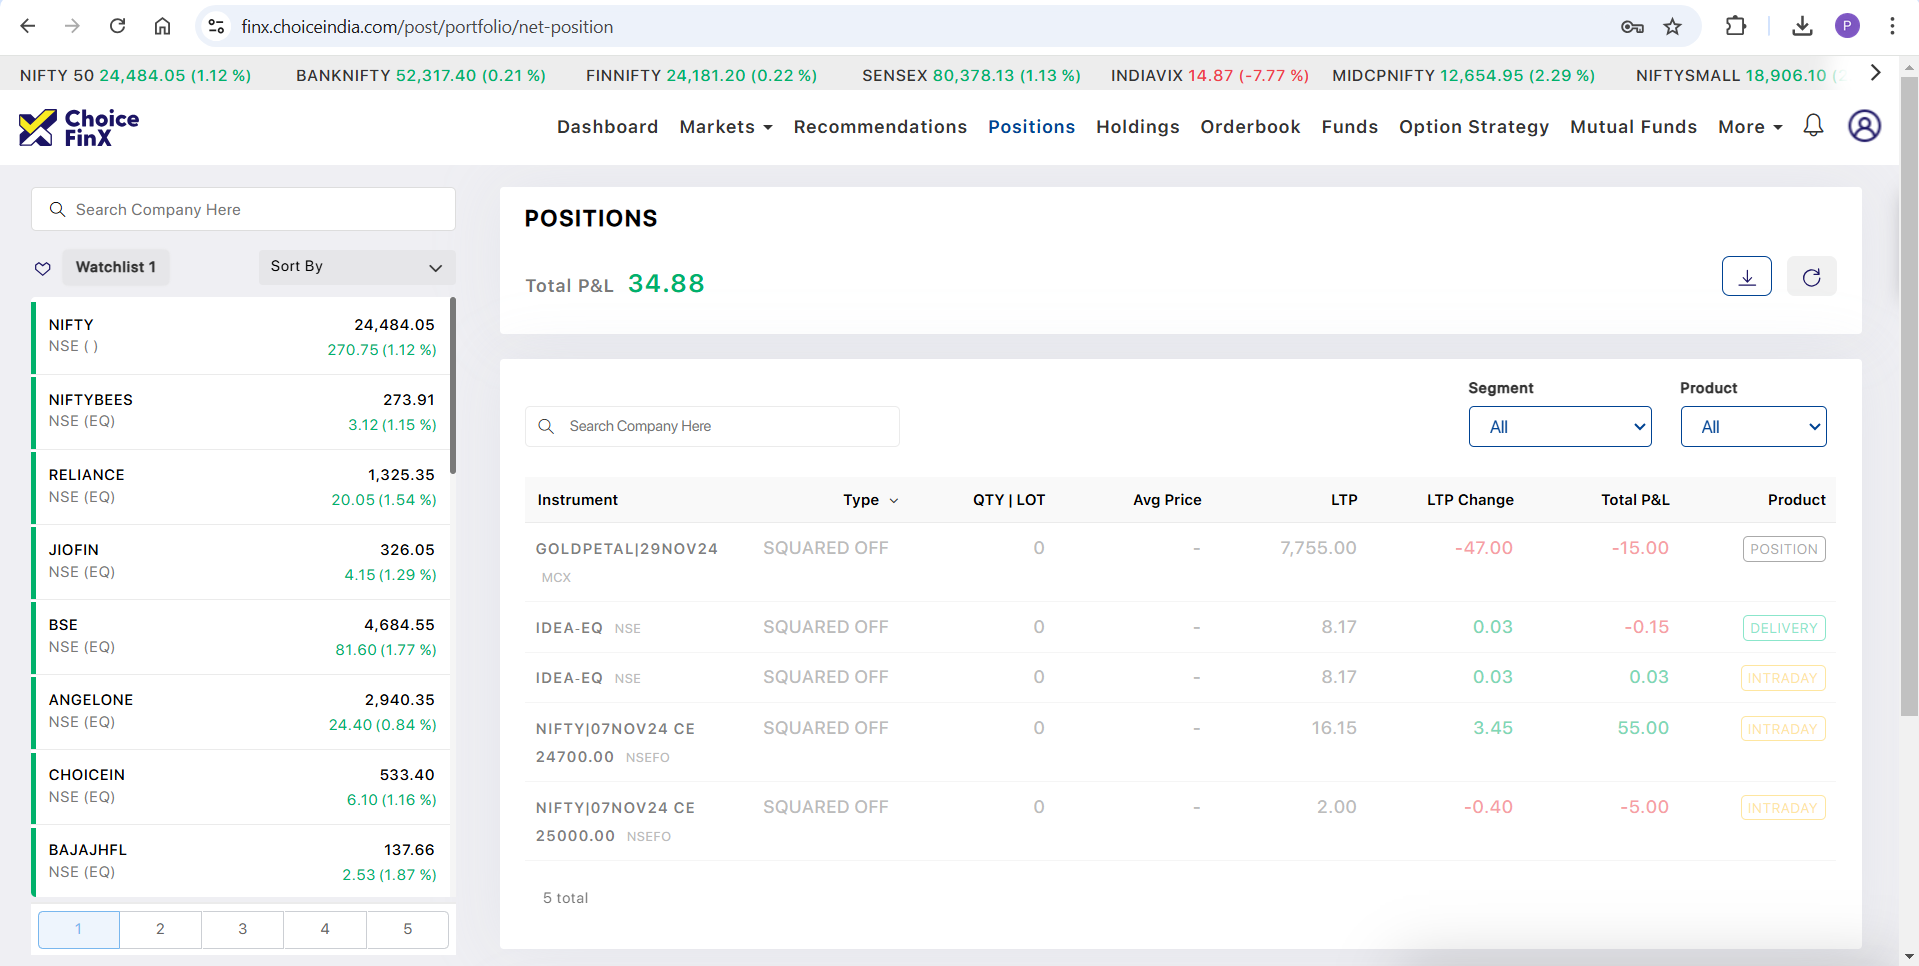Viewport: 1919px width, 966px height.
Task: View site information icon in address bar
Action: (216, 26)
